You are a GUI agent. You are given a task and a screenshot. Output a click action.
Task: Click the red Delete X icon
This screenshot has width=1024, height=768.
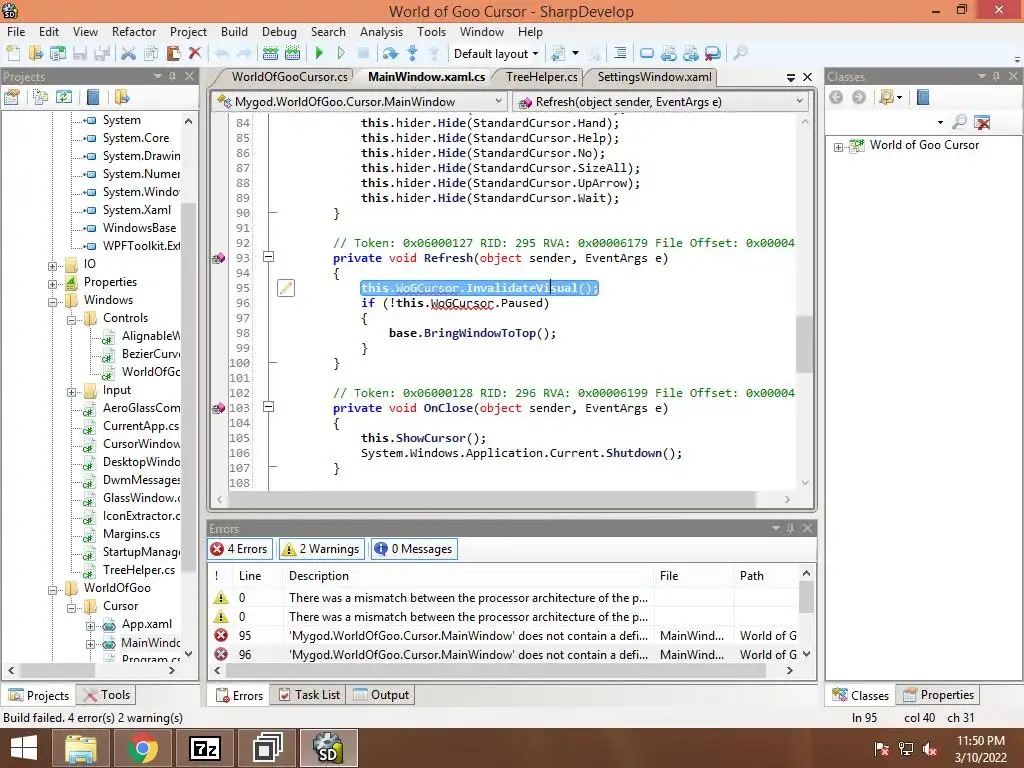pyautogui.click(x=195, y=54)
